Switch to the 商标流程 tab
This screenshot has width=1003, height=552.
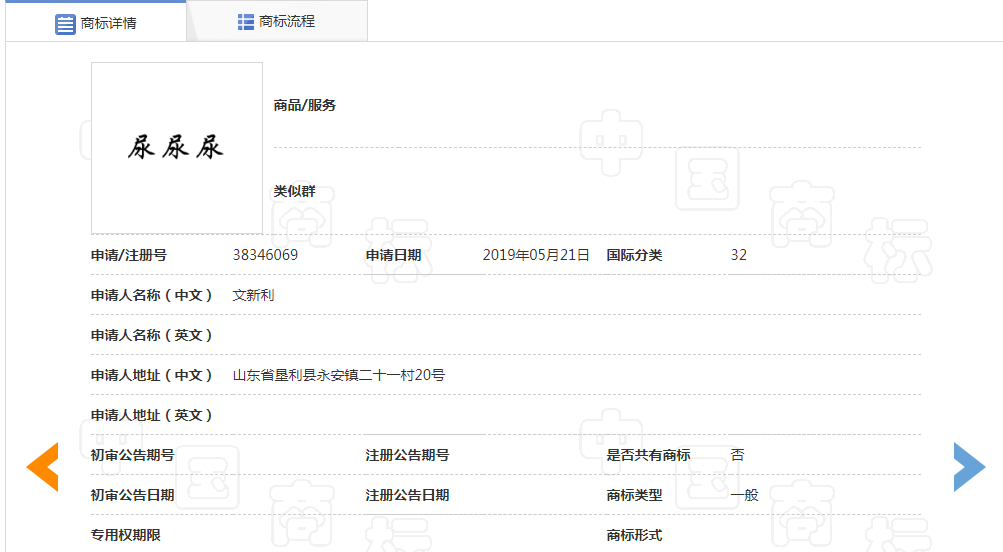point(286,21)
